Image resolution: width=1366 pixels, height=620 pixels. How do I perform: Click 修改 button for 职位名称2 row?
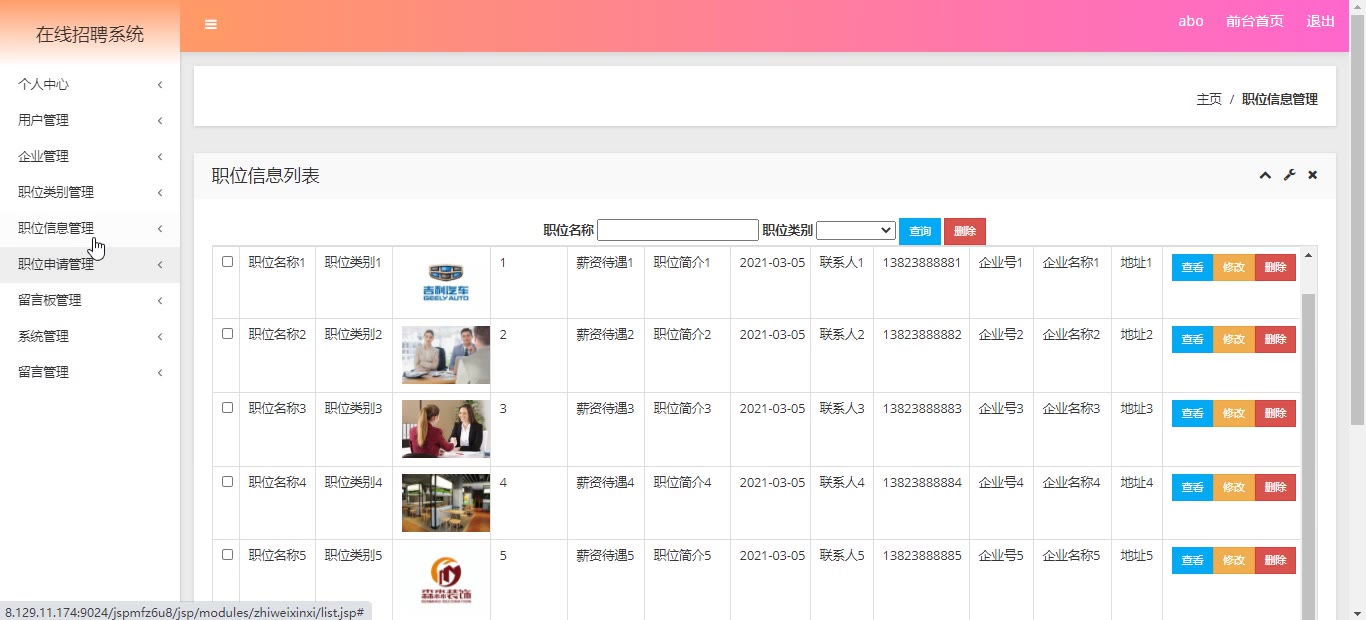[1233, 340]
